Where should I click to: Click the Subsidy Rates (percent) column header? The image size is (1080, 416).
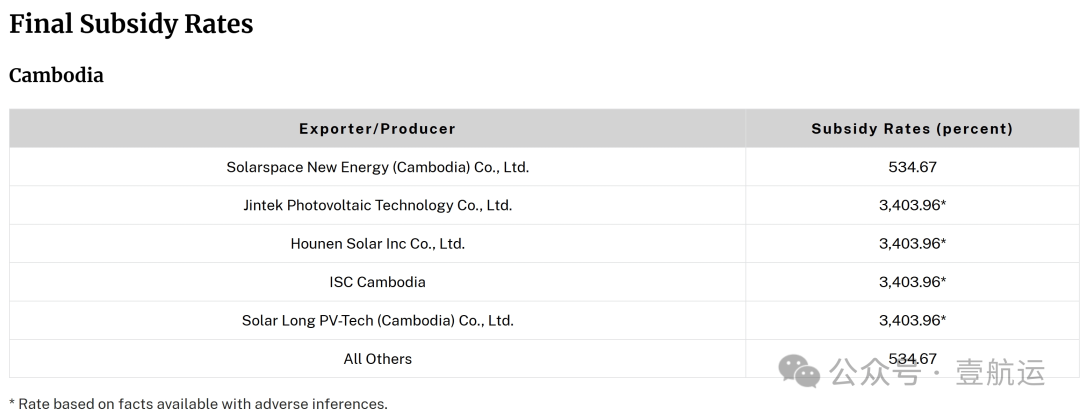(x=911, y=129)
